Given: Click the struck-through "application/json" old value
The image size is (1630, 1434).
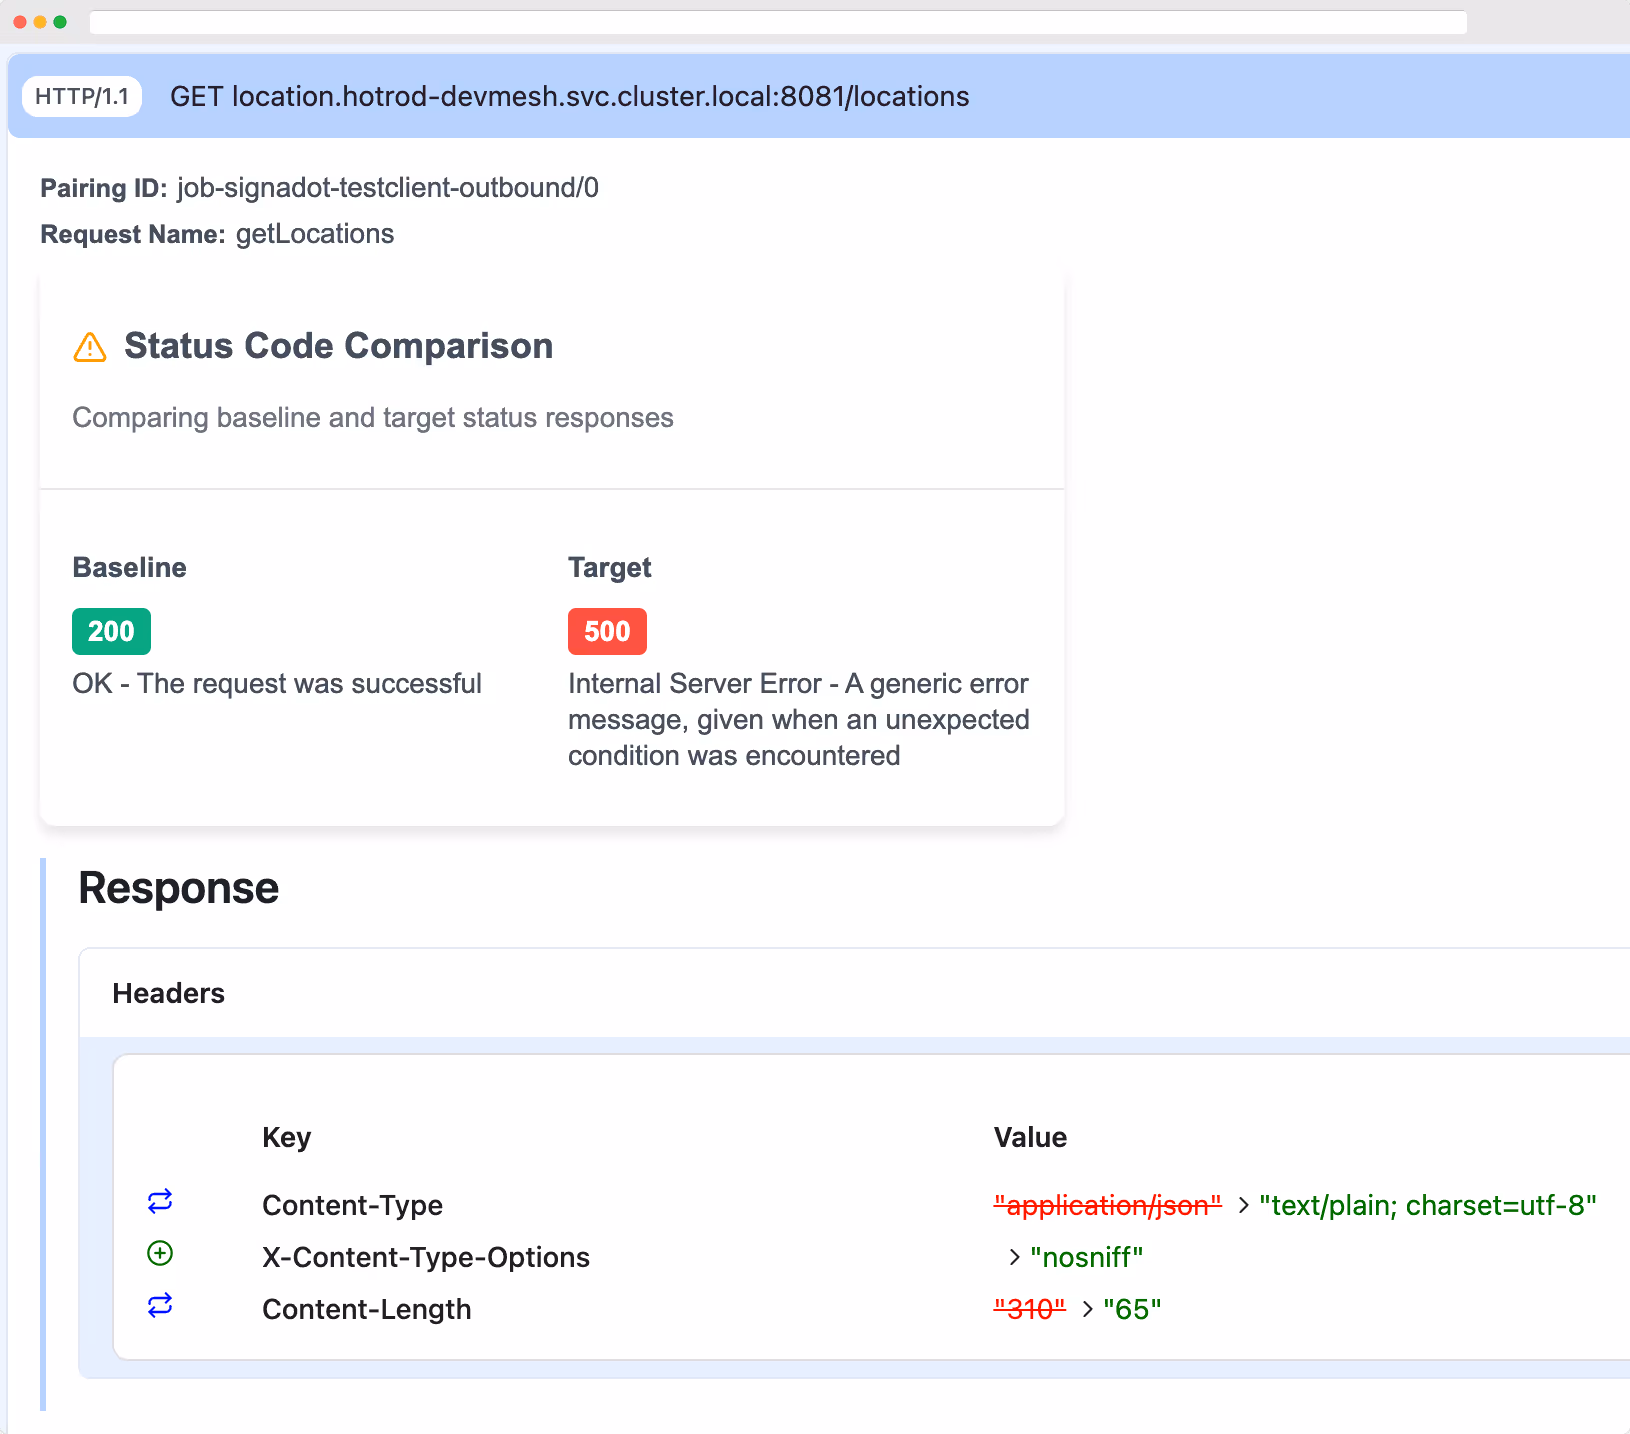Looking at the screenshot, I should click(x=1107, y=1206).
